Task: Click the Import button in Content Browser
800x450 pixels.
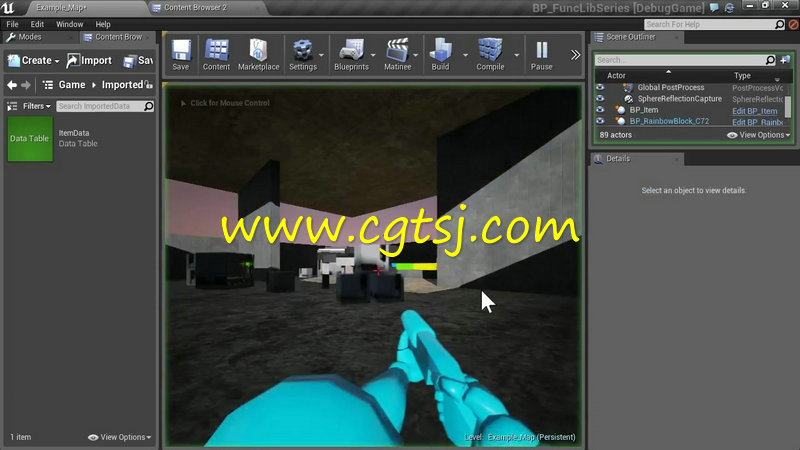Action: (x=89, y=60)
